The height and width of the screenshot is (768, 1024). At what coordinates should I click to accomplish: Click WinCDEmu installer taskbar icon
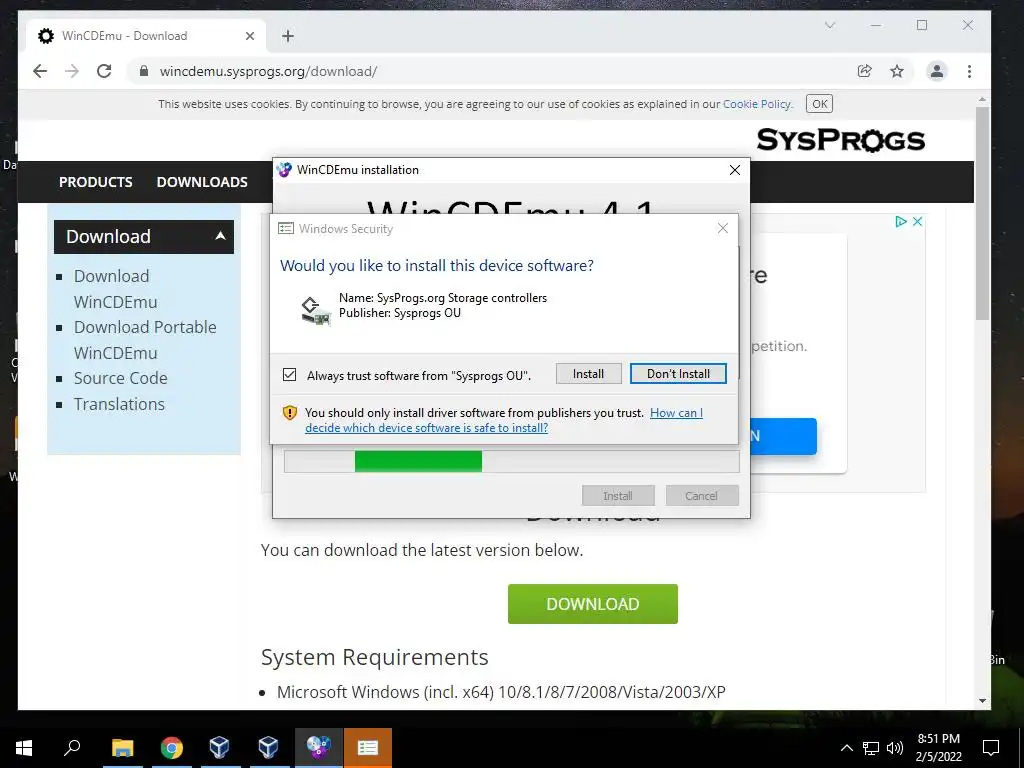pyautogui.click(x=318, y=748)
